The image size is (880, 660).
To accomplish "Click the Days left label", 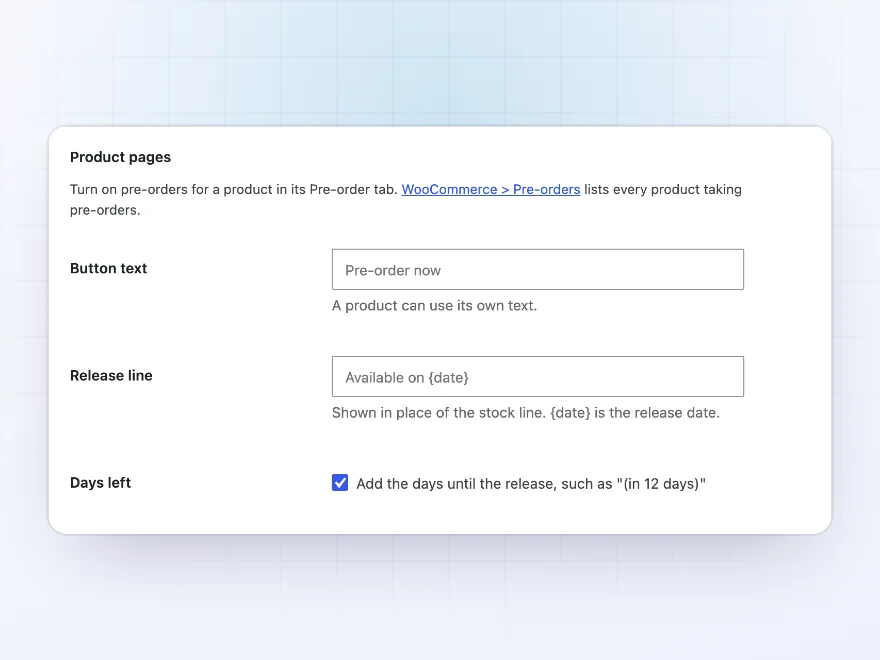I will [100, 483].
